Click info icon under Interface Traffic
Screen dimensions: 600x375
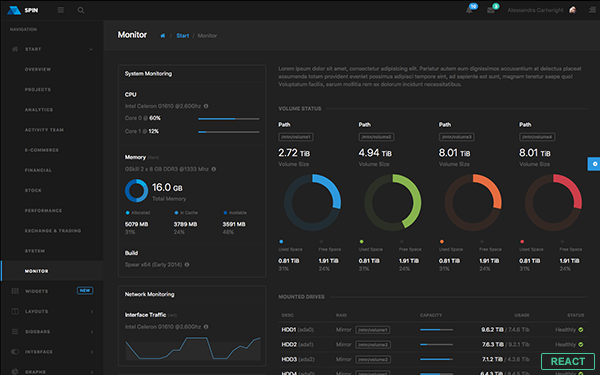coord(206,327)
